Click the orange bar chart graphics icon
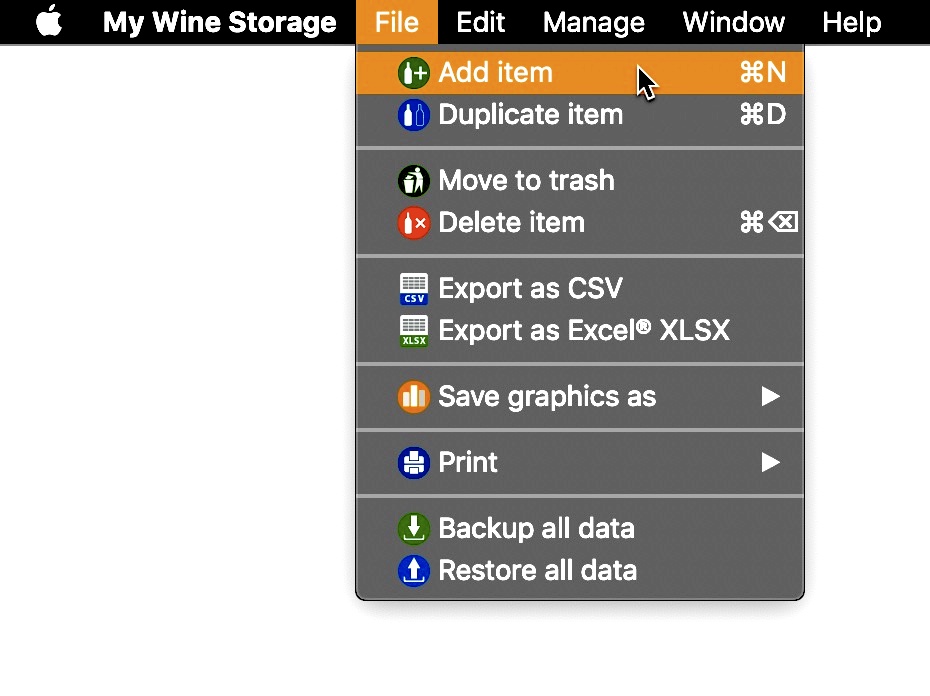Viewport: 930px width, 696px height. click(x=413, y=397)
